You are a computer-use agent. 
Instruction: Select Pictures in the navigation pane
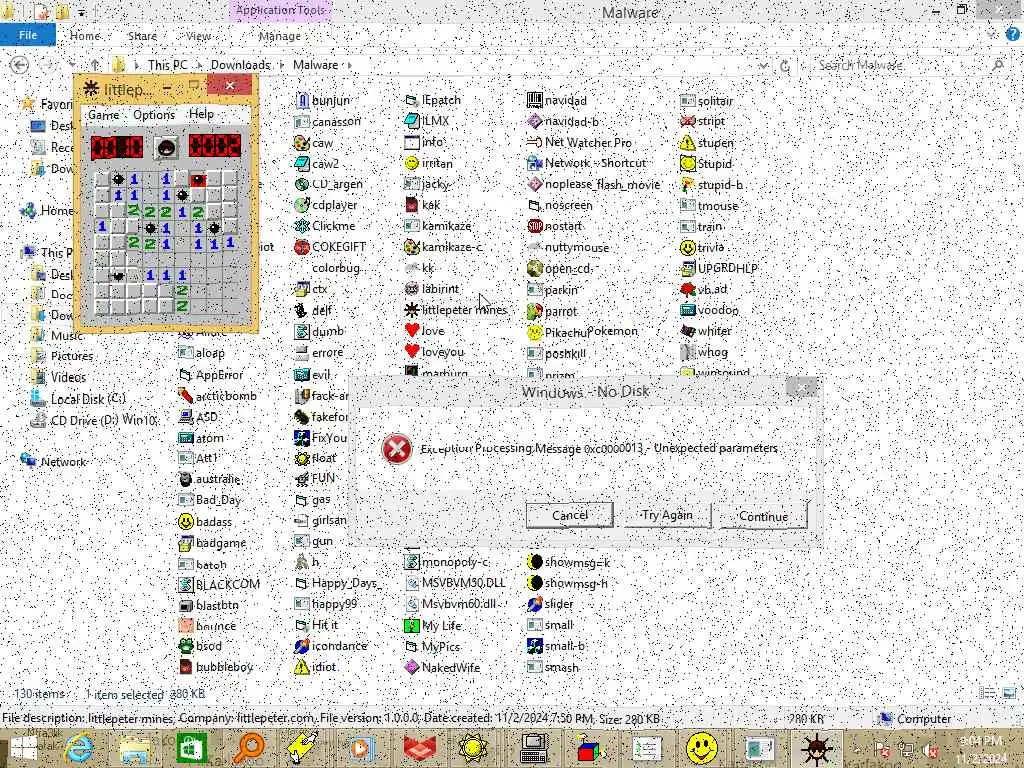tap(62, 356)
